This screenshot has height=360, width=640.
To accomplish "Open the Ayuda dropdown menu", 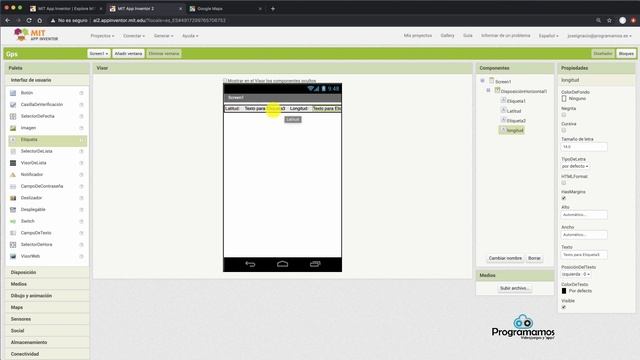I will (190, 36).
